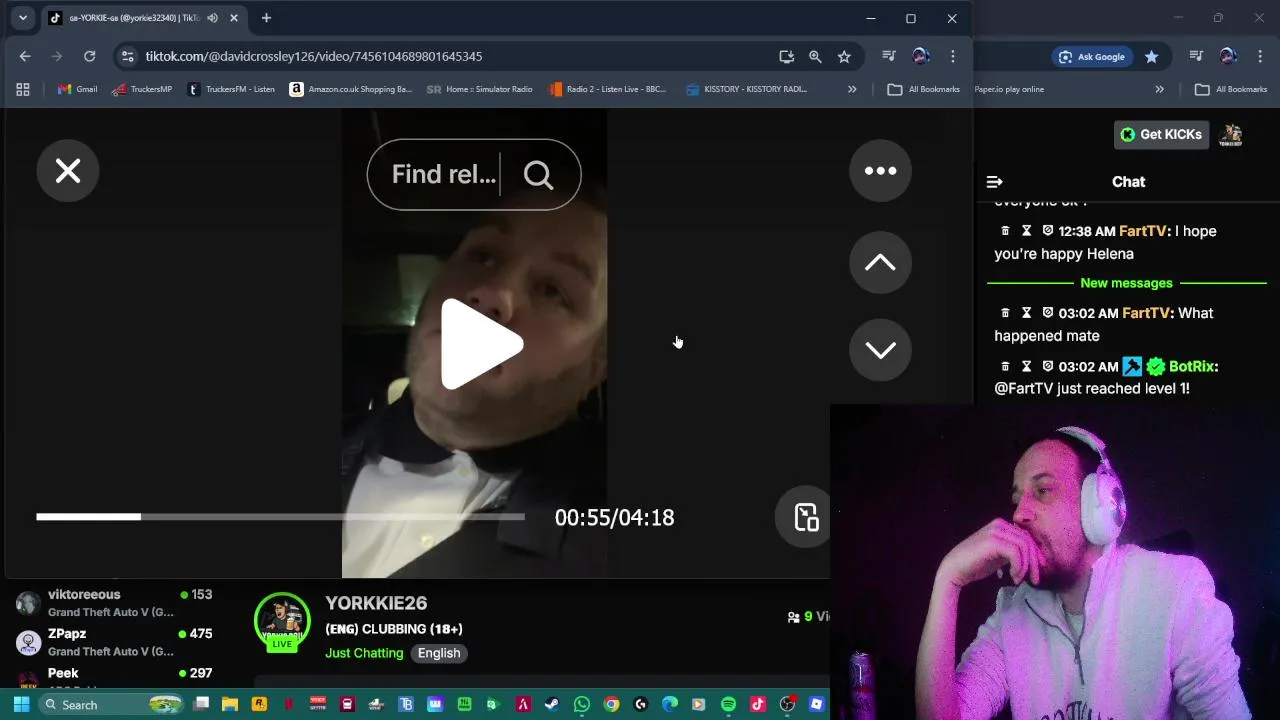Go to next TikTok video with down arrow
Screen dimensions: 1280x720
(x=880, y=349)
